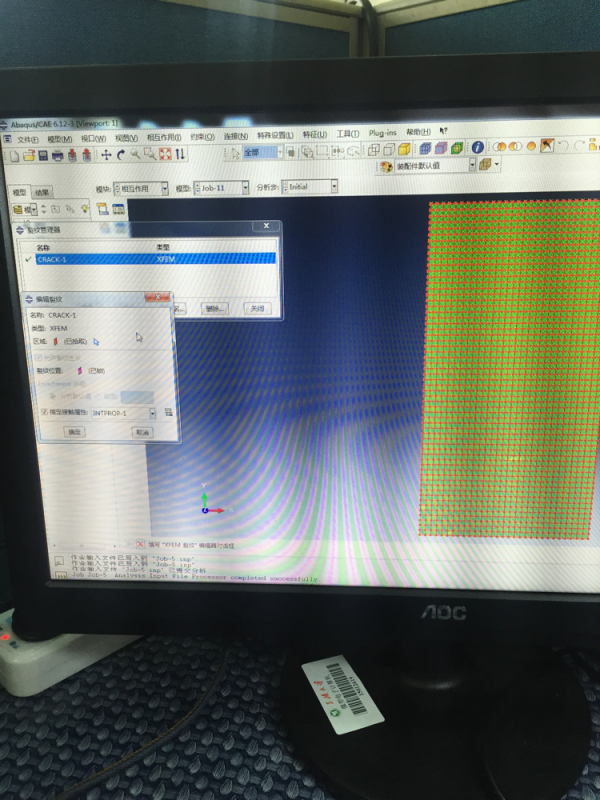600x800 pixels.
Task: Turn perspective off wireframe cube icon
Action: point(374,149)
